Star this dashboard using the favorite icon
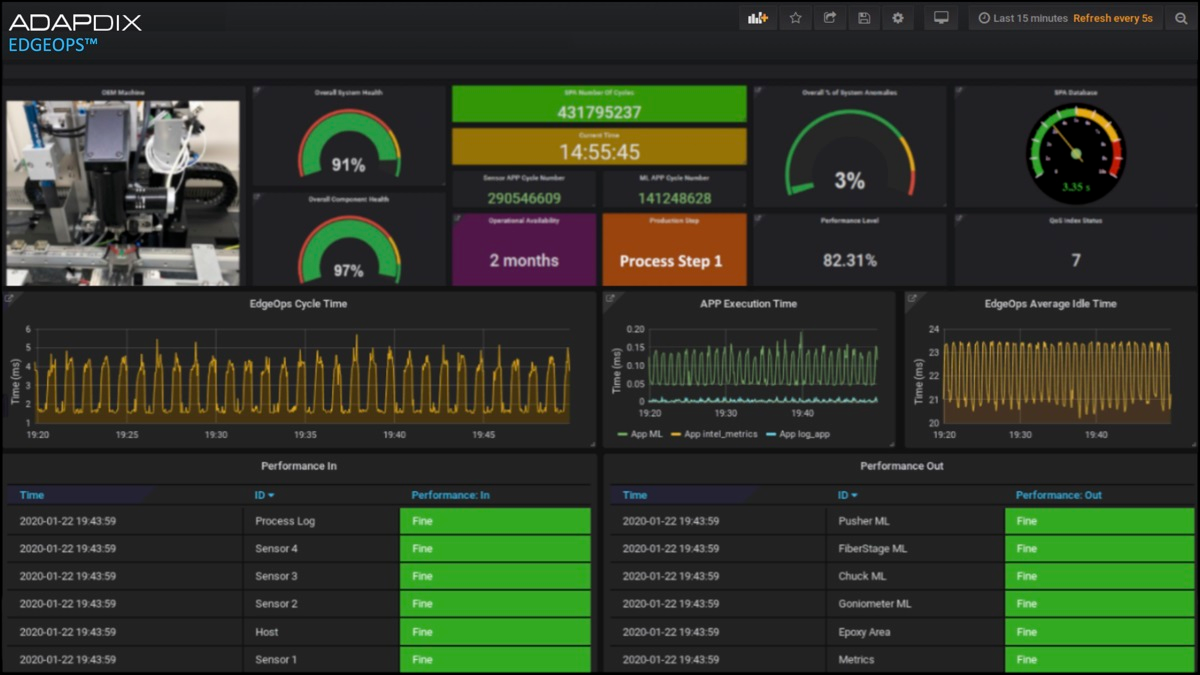Image resolution: width=1200 pixels, height=675 pixels. 795,17
